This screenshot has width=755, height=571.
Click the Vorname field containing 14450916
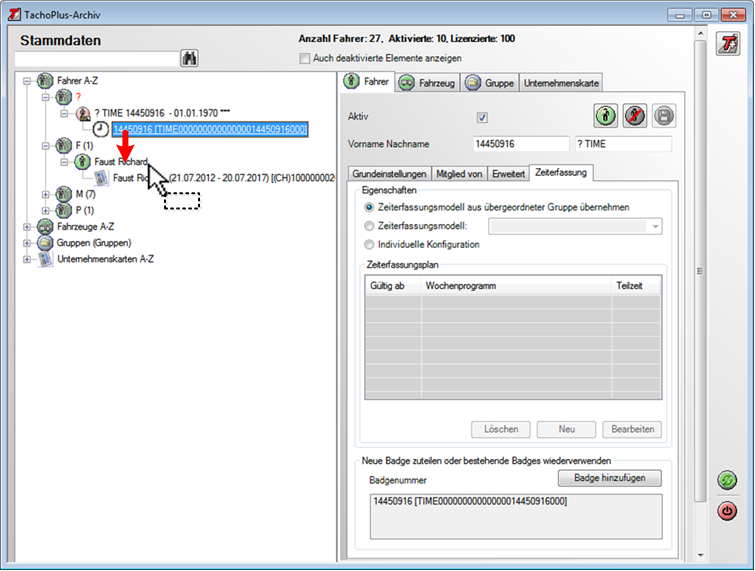point(521,144)
